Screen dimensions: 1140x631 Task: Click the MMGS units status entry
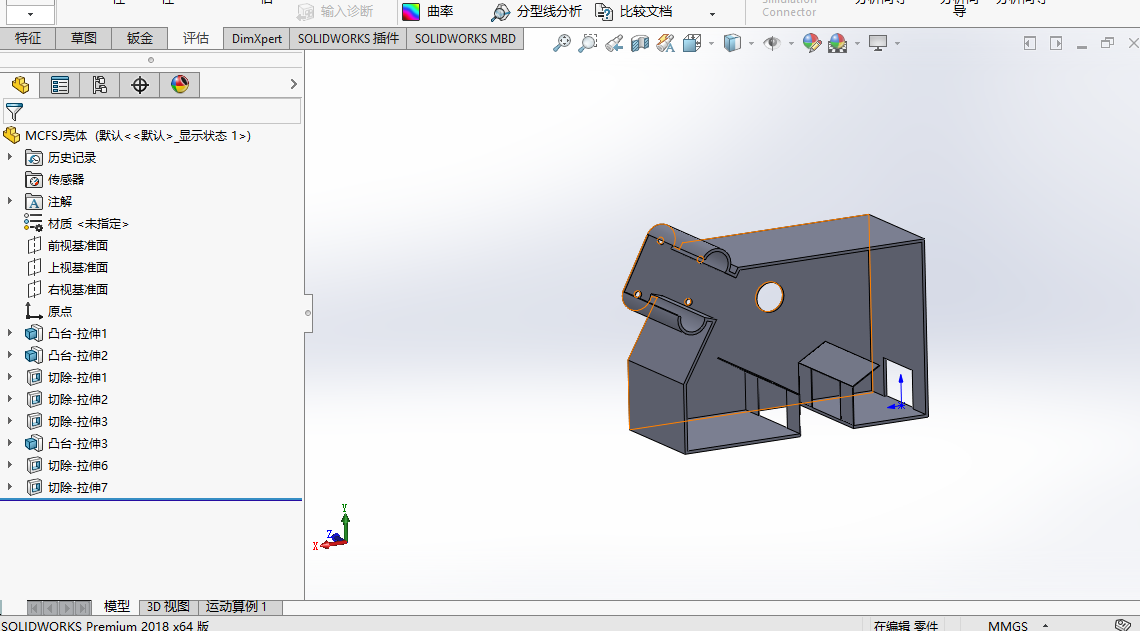(x=1008, y=625)
